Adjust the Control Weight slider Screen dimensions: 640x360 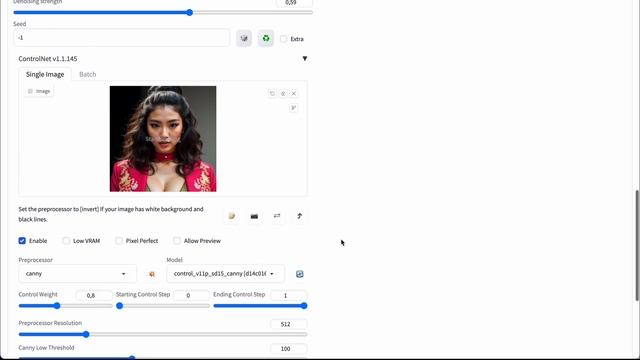coord(65,306)
